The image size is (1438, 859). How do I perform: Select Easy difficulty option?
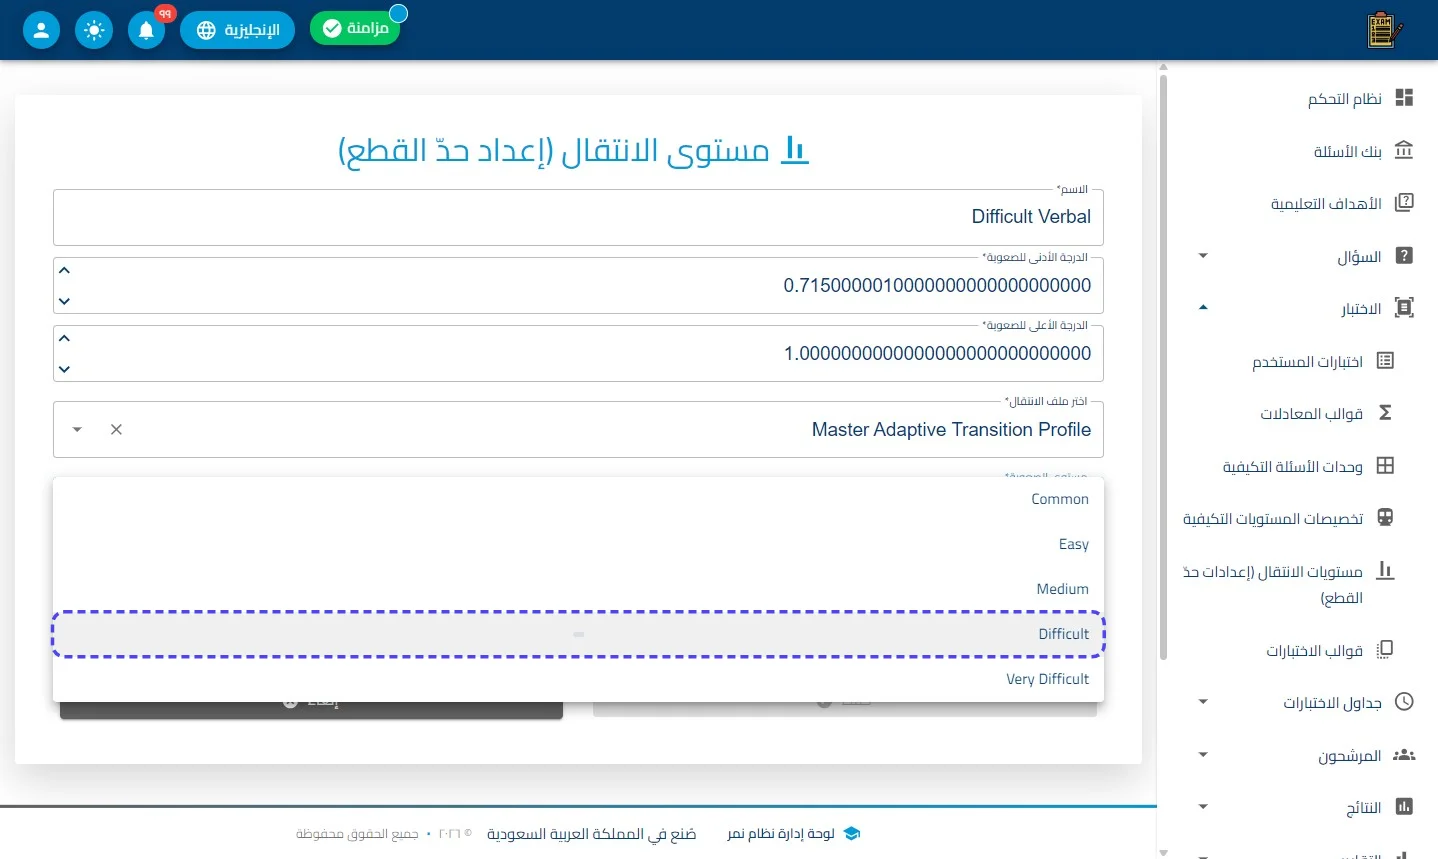point(578,544)
